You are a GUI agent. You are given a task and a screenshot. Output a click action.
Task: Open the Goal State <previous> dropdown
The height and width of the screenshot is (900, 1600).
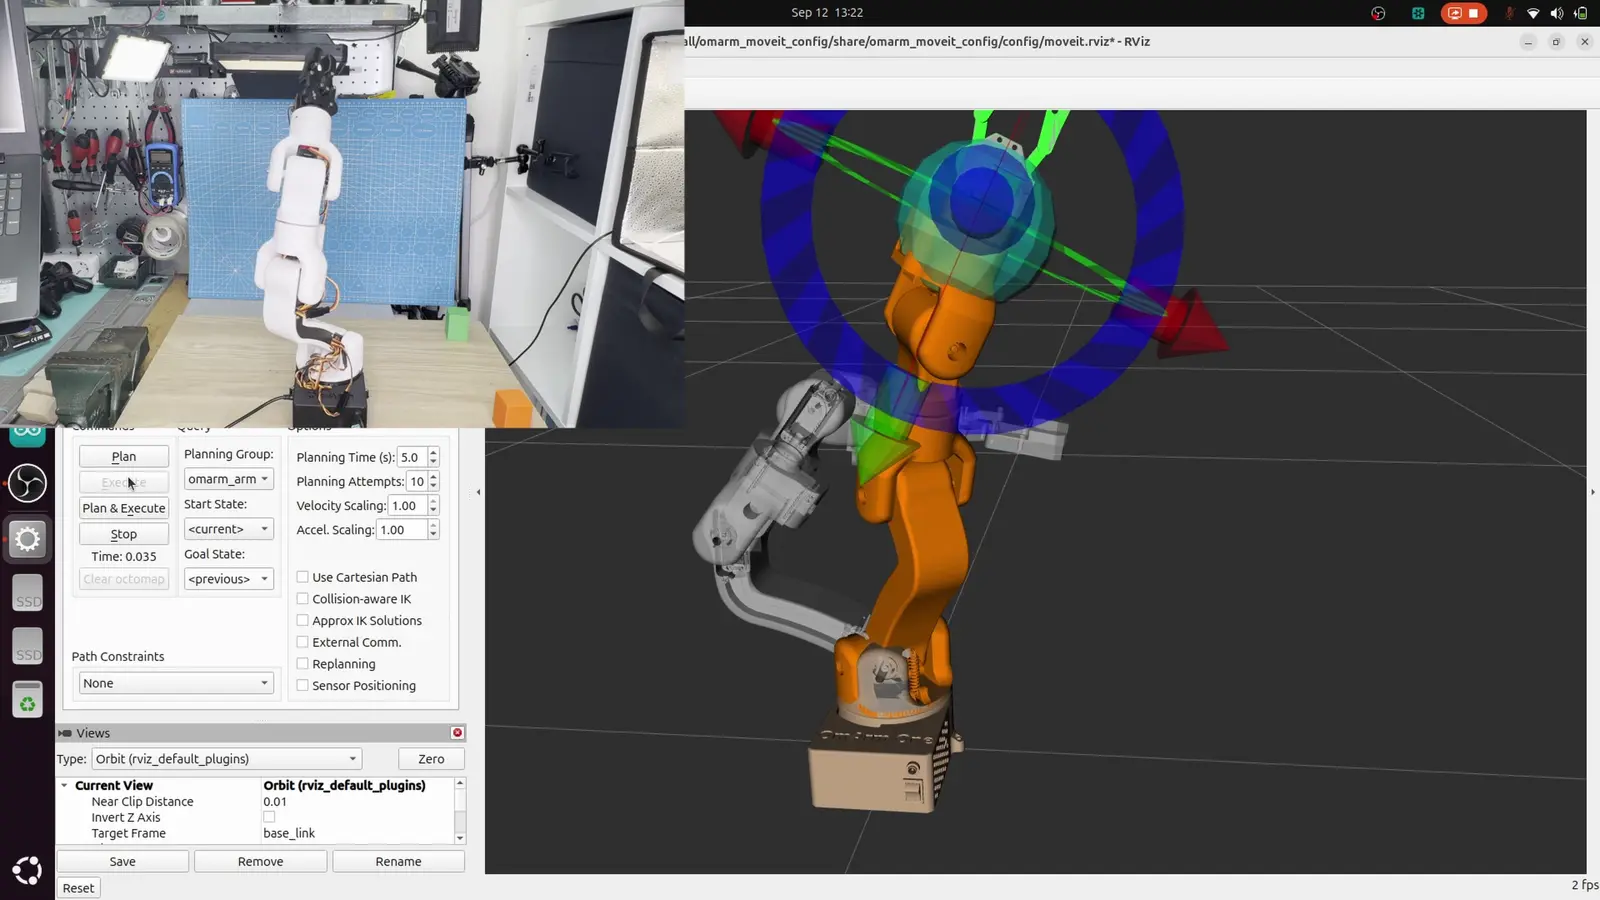[229, 579]
